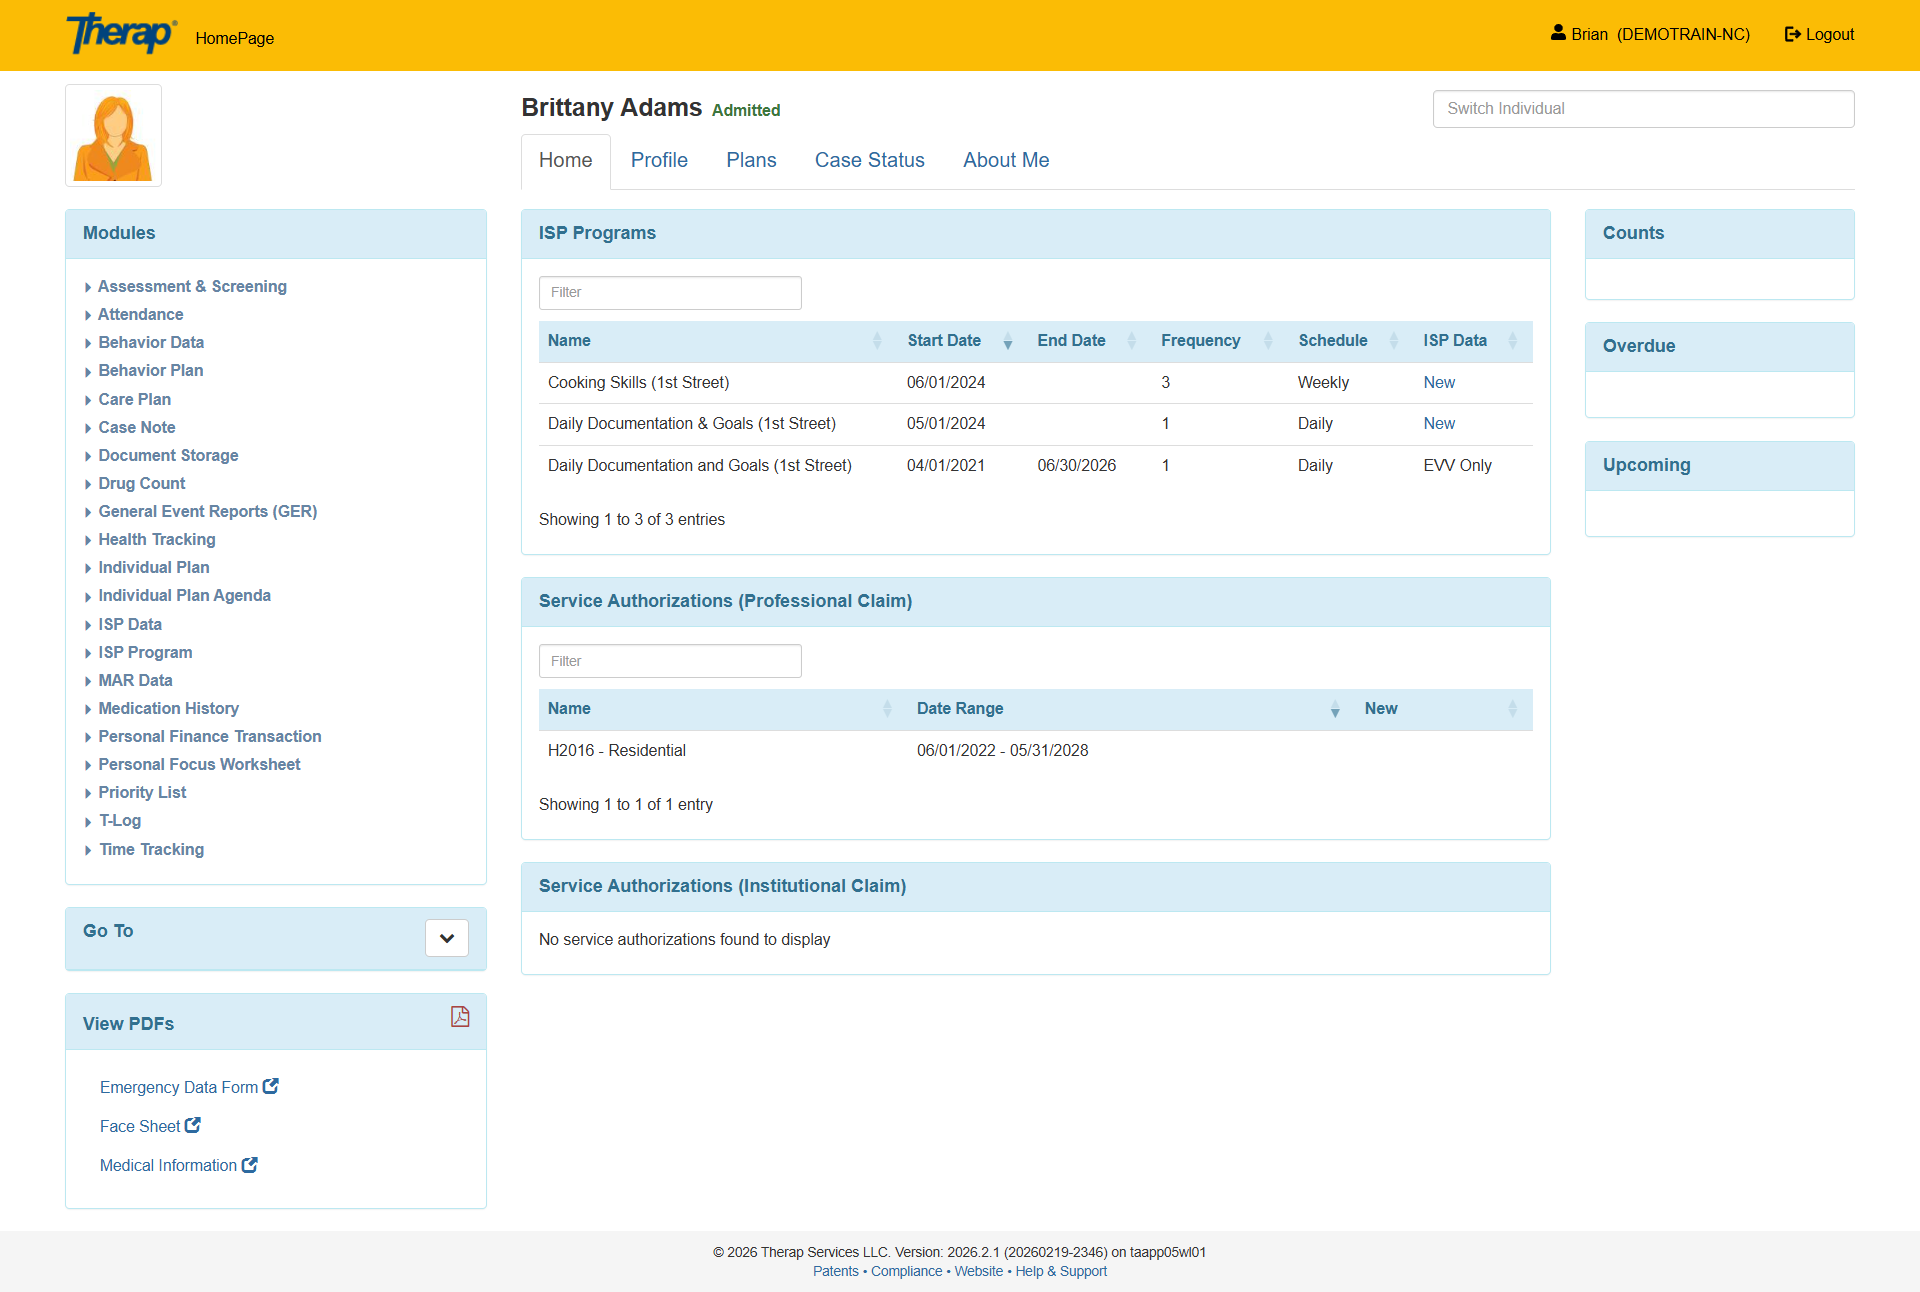Screen dimensions: 1920x1292
Task: Click the ISP Programs Filter box
Action: 670,293
